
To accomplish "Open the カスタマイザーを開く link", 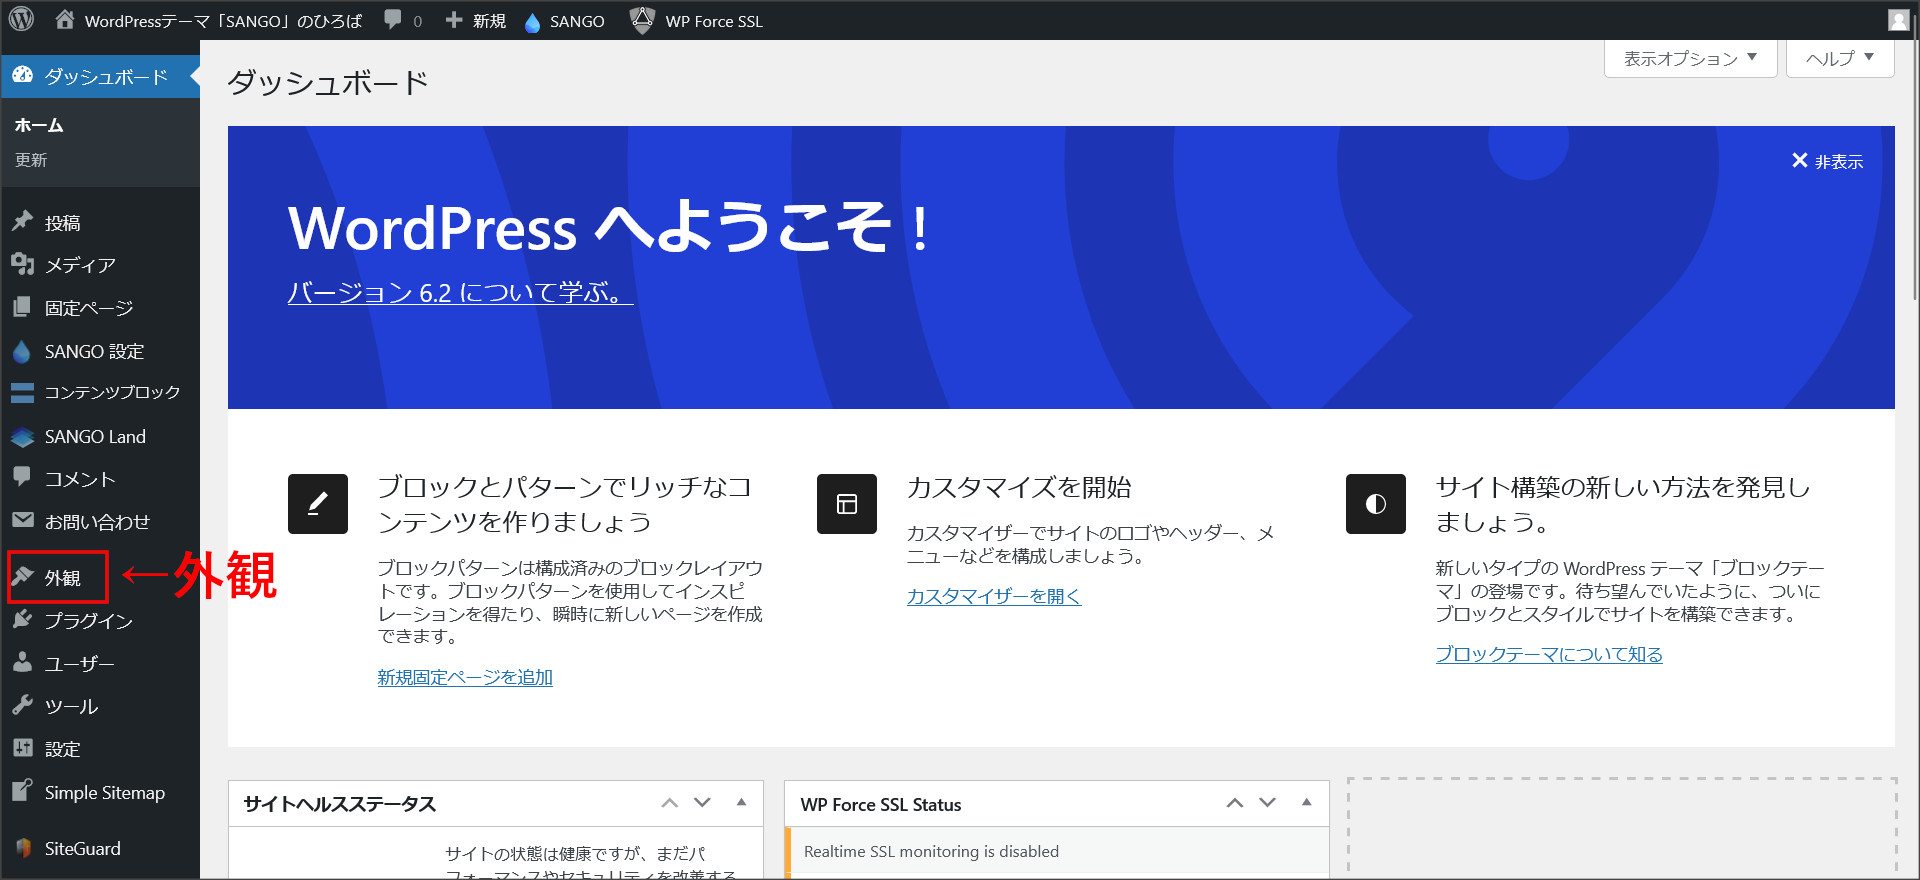I will point(993,596).
